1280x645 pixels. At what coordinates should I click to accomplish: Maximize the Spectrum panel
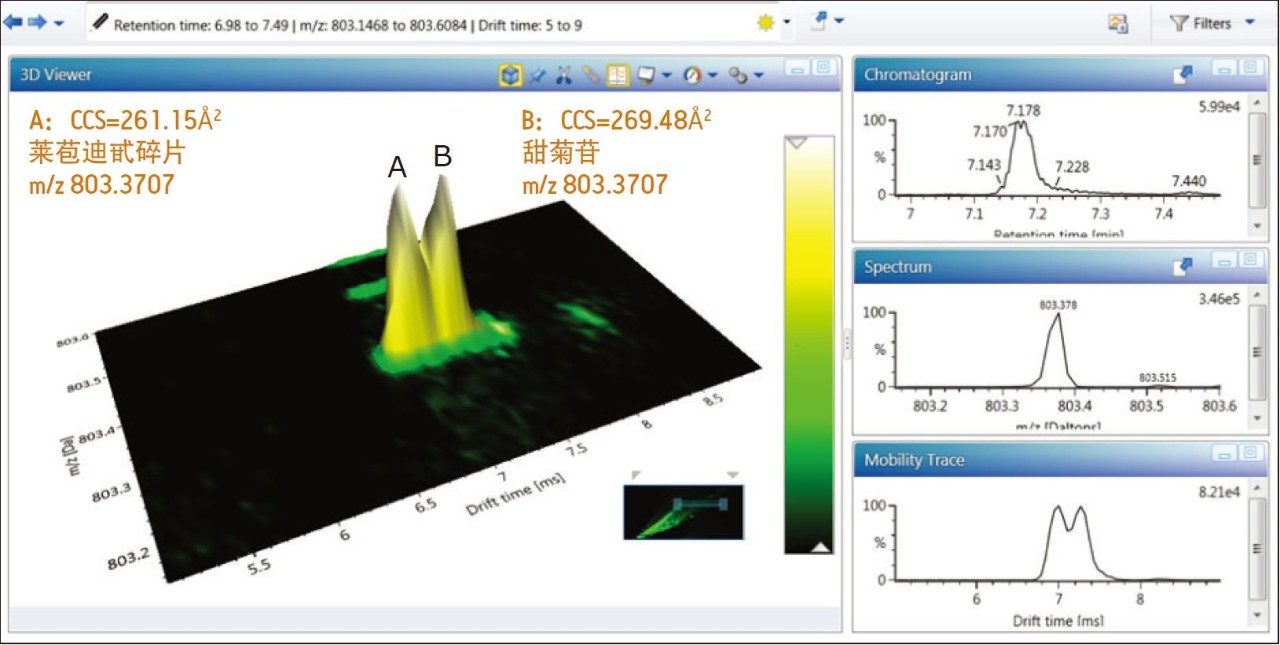coord(1249,260)
